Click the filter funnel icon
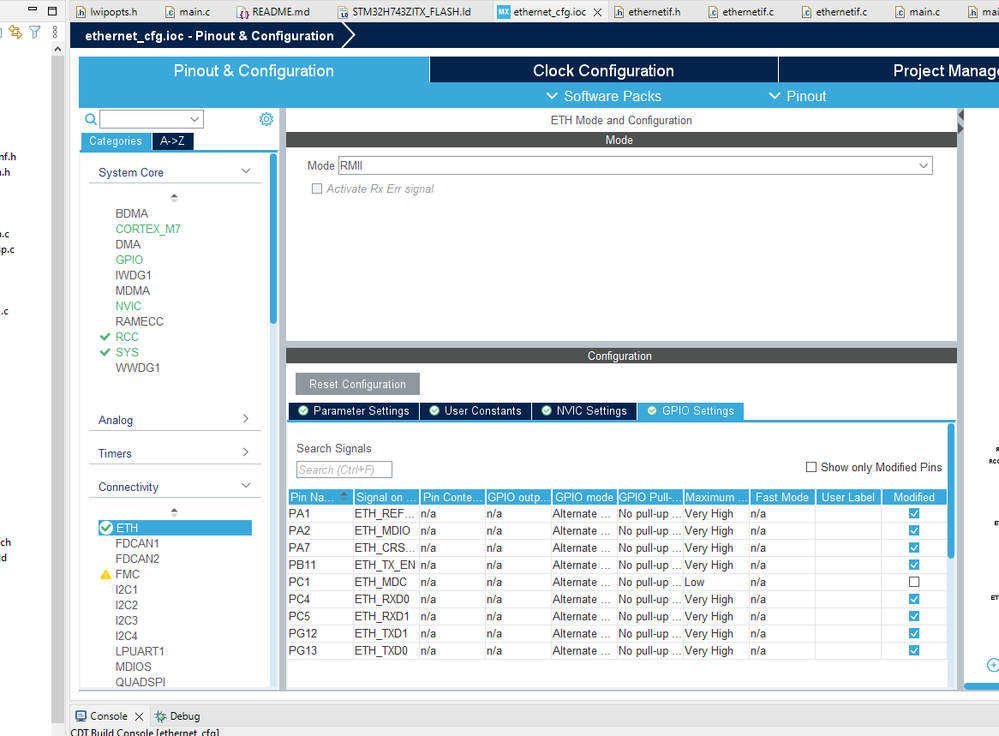Image resolution: width=999 pixels, height=736 pixels. point(35,32)
